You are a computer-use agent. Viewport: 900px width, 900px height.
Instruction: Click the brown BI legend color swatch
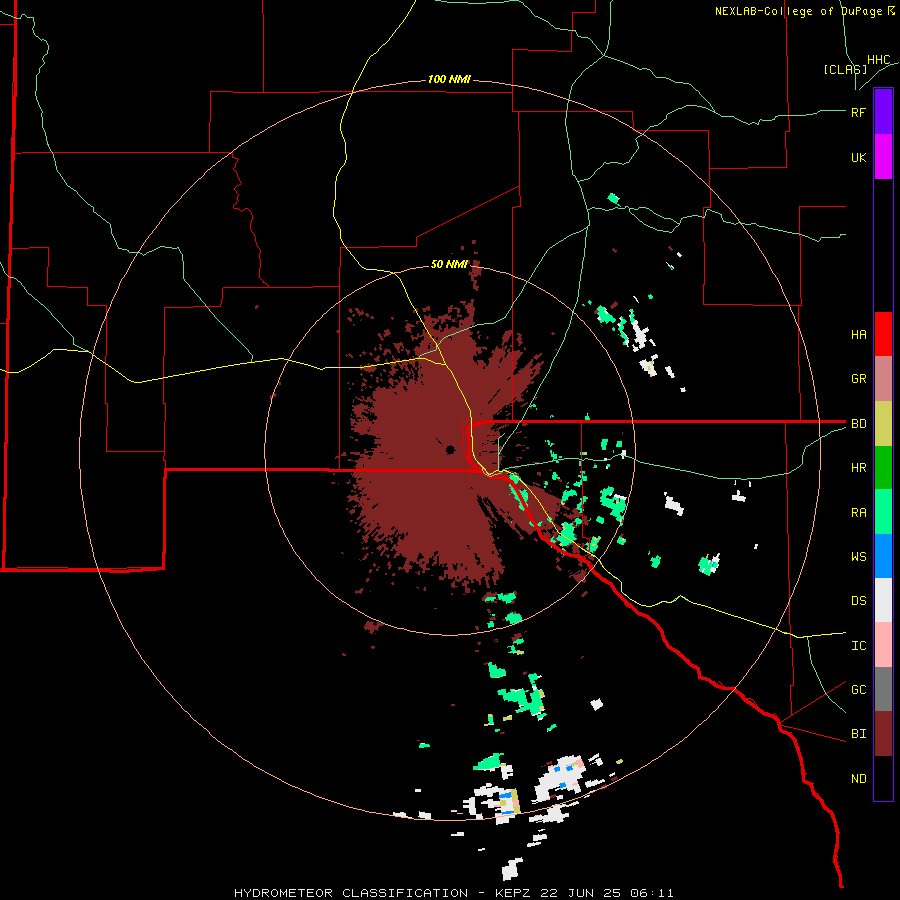point(883,734)
